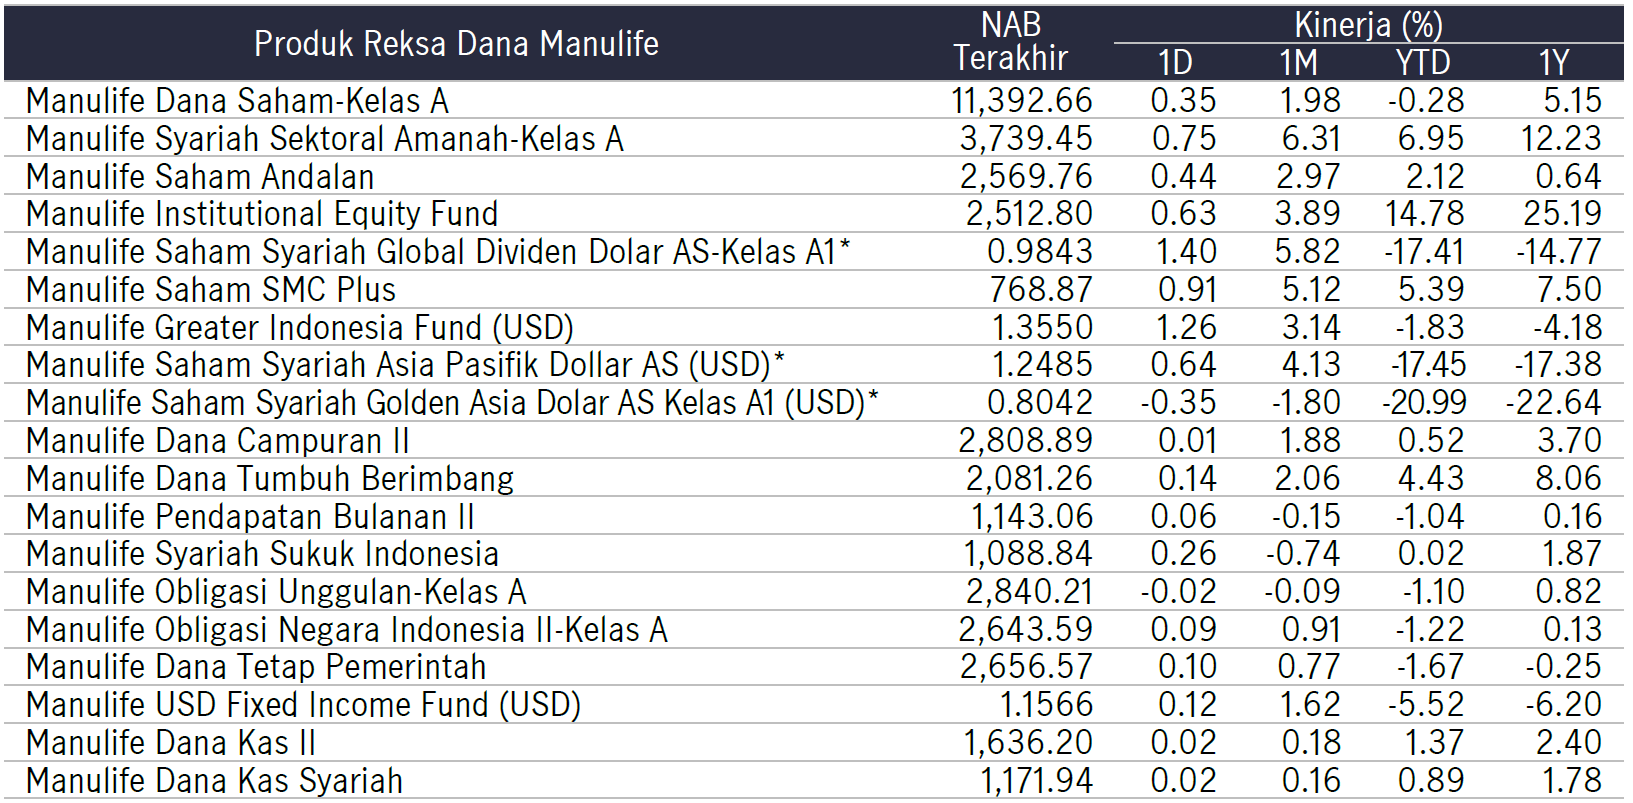
Task: Select the 1M performance column header
Action: coord(1298,63)
